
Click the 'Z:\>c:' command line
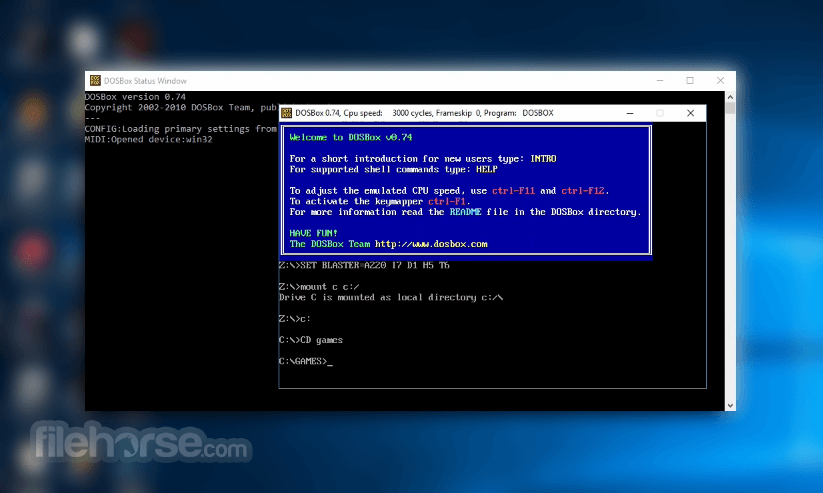[x=294, y=319]
